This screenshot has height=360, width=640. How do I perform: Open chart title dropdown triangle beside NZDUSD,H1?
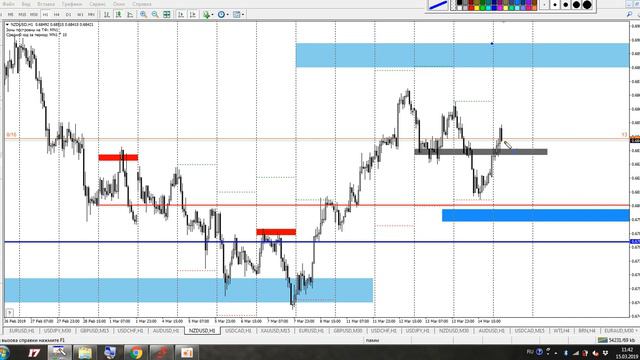[x=7, y=24]
